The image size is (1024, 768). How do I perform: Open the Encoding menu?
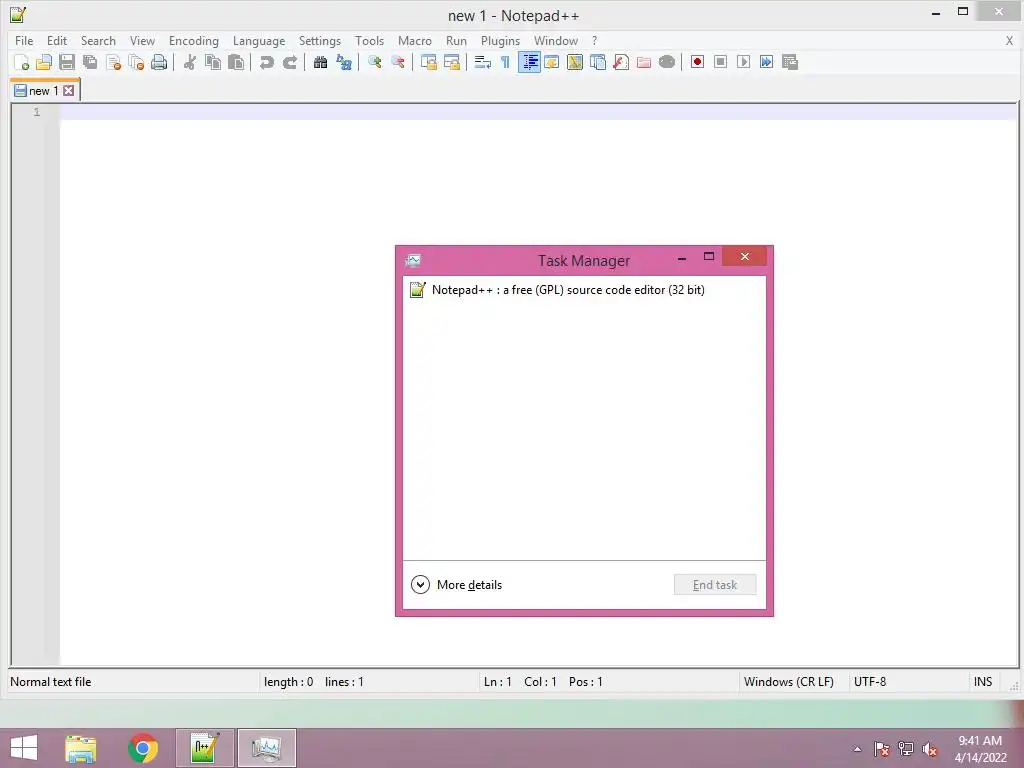coord(193,40)
